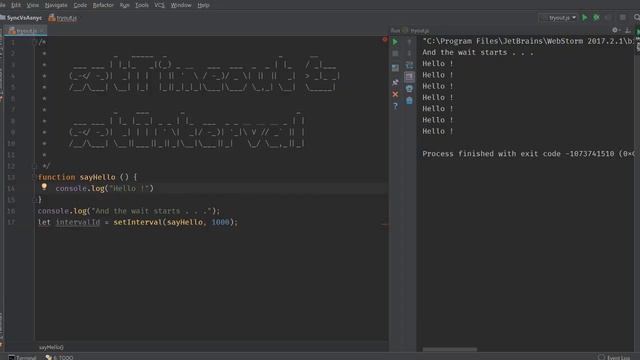
Task: Collapse comment block from its line 12 end
Action: pyautogui.click(x=34, y=166)
